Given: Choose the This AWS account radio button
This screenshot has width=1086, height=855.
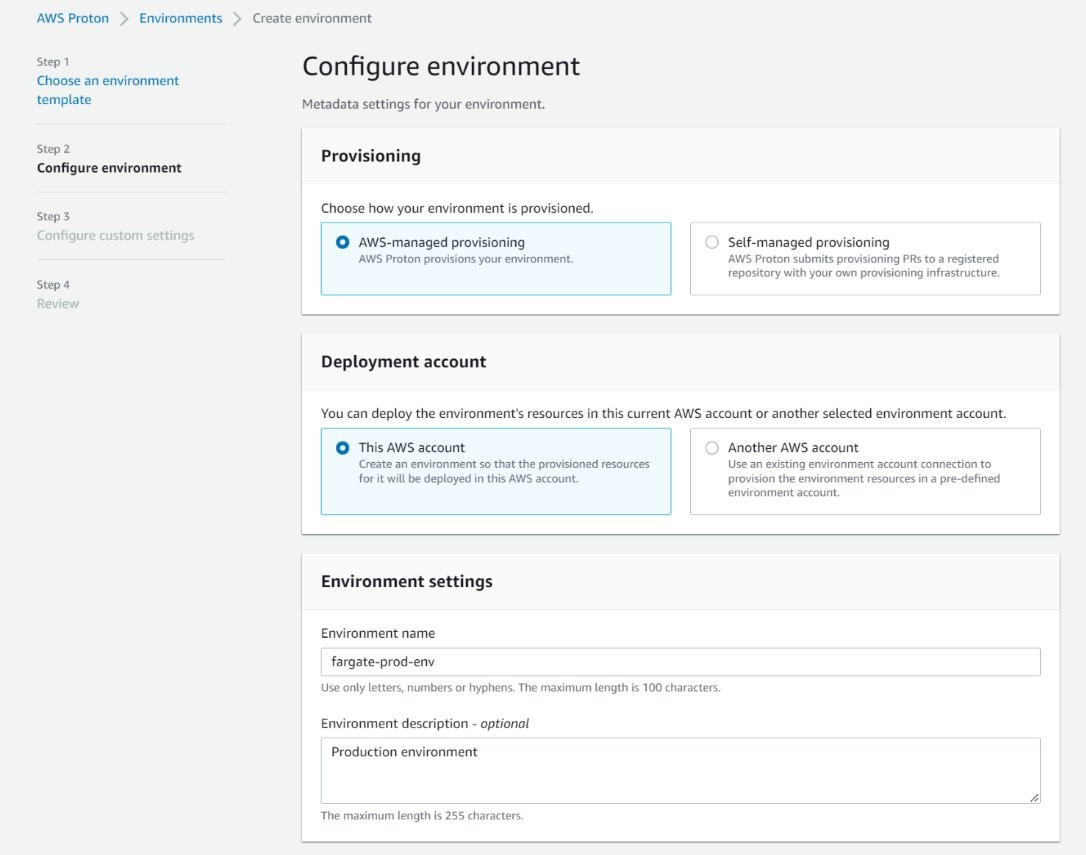Looking at the screenshot, I should coord(342,448).
